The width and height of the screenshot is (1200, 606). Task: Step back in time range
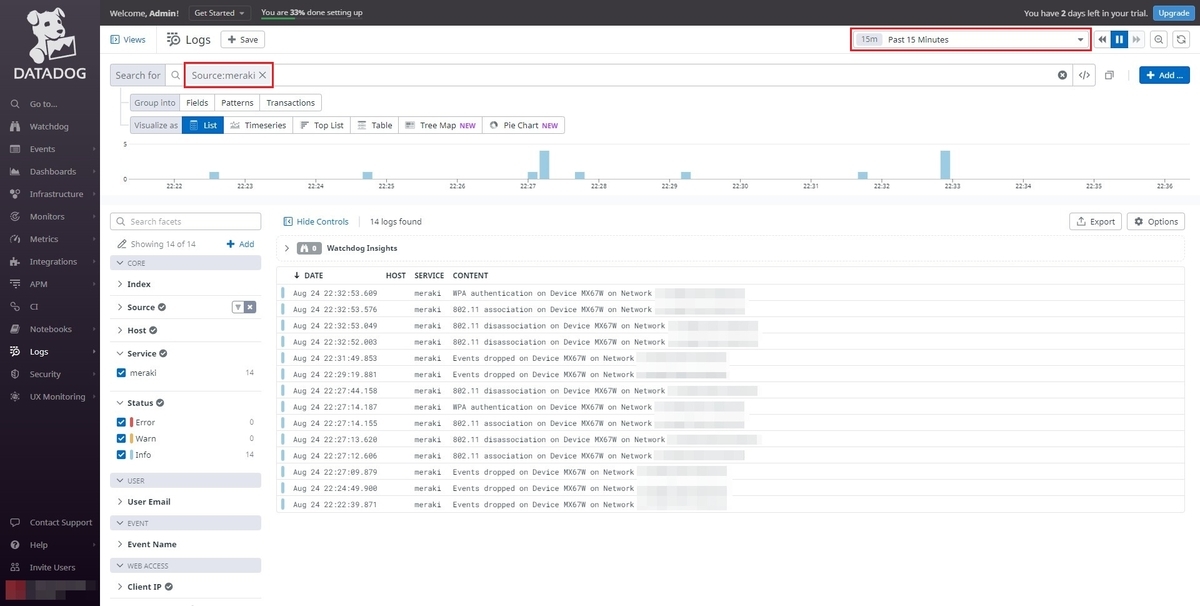pyautogui.click(x=1102, y=40)
